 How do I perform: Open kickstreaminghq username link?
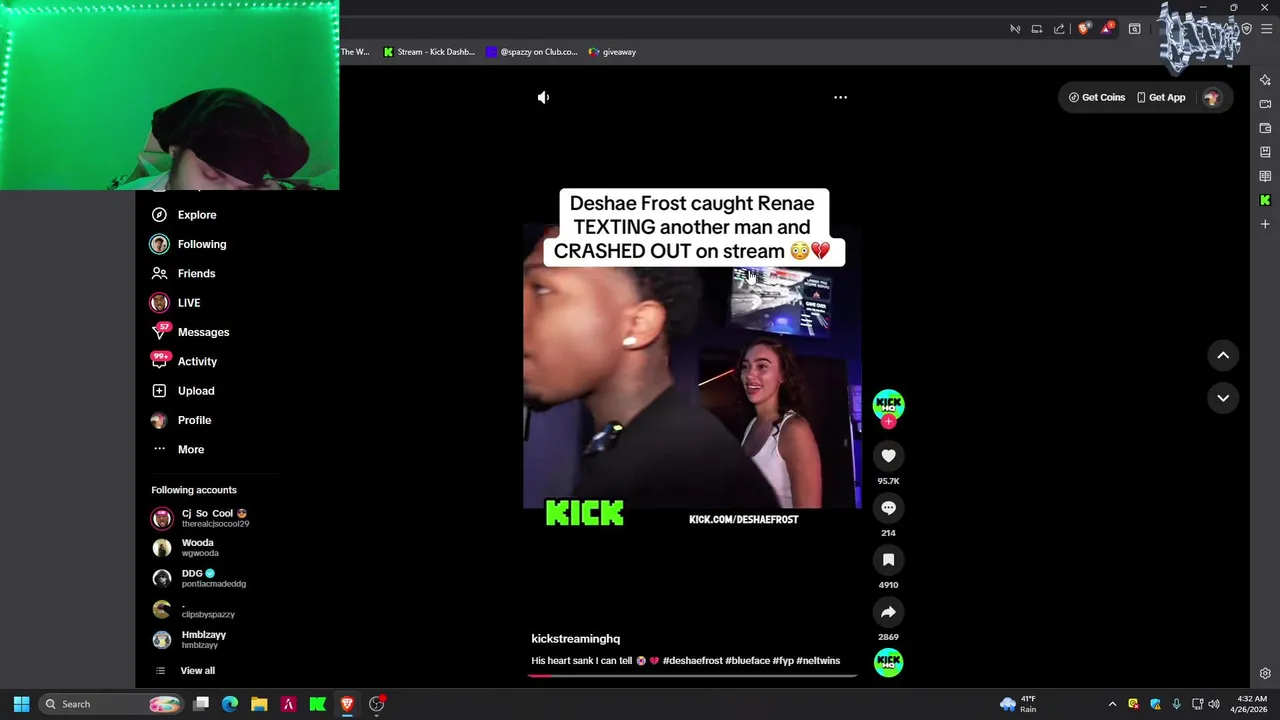pyautogui.click(x=575, y=639)
